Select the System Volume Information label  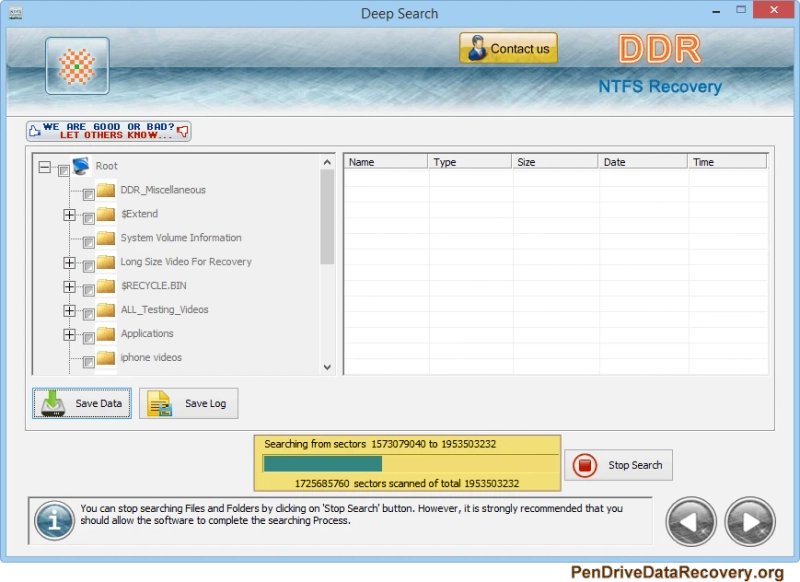(x=181, y=238)
